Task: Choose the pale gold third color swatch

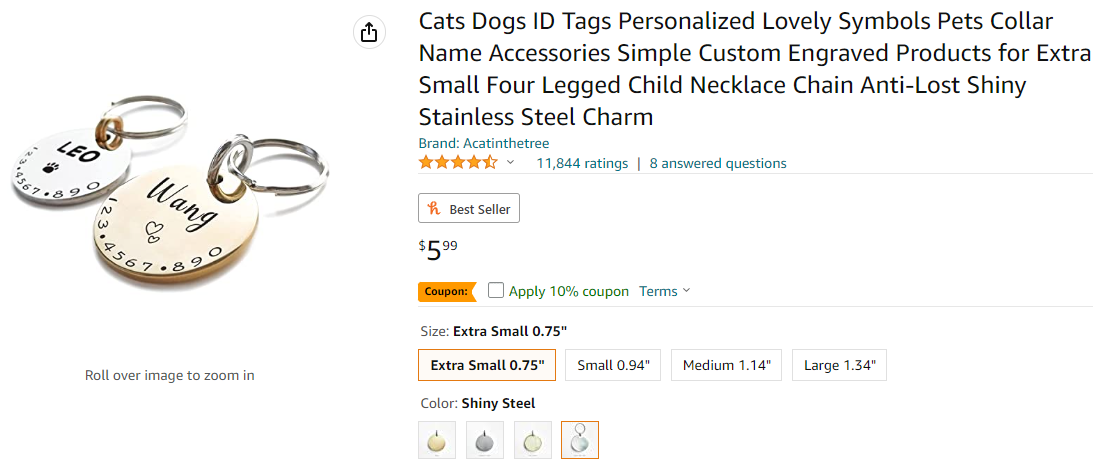Action: pyautogui.click(x=533, y=440)
